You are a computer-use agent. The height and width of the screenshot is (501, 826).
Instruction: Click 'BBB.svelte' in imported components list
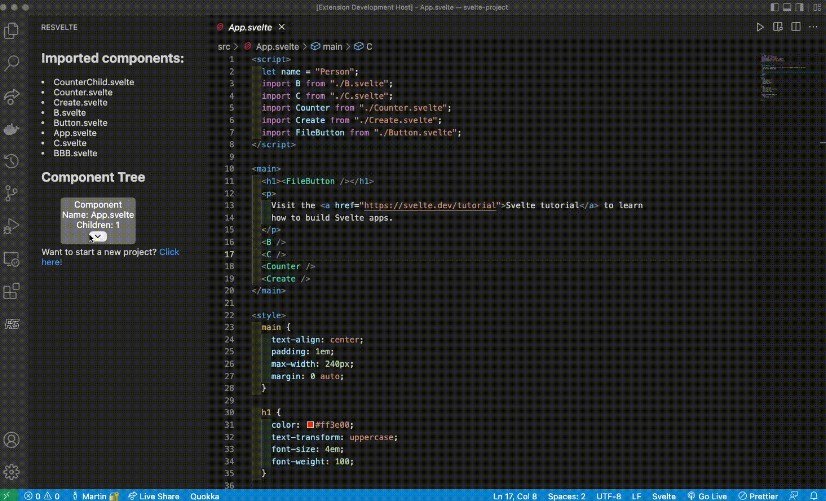75,153
